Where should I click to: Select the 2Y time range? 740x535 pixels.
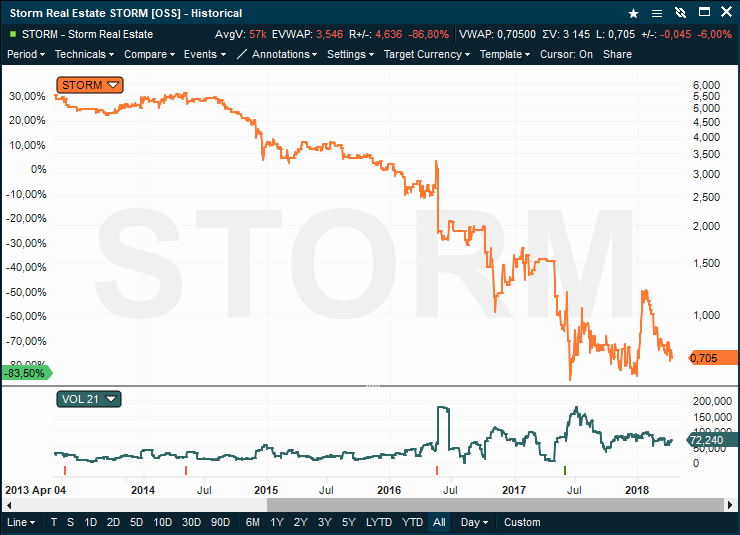[x=301, y=522]
